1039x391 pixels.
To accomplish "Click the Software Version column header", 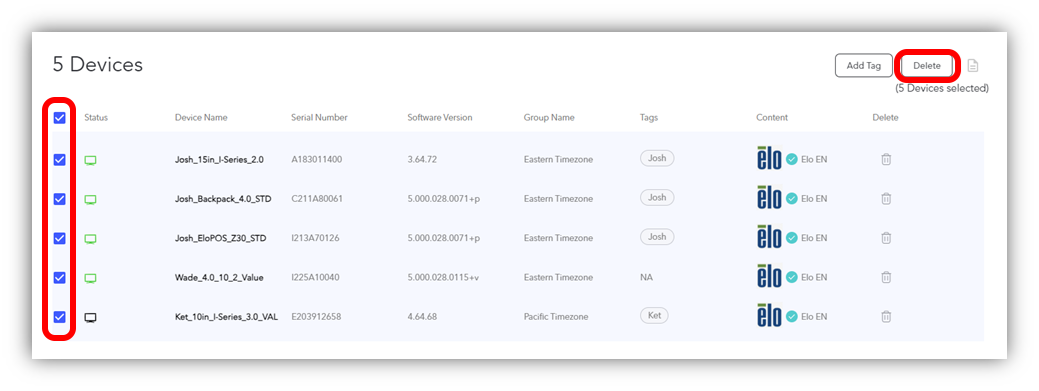I will [x=440, y=118].
